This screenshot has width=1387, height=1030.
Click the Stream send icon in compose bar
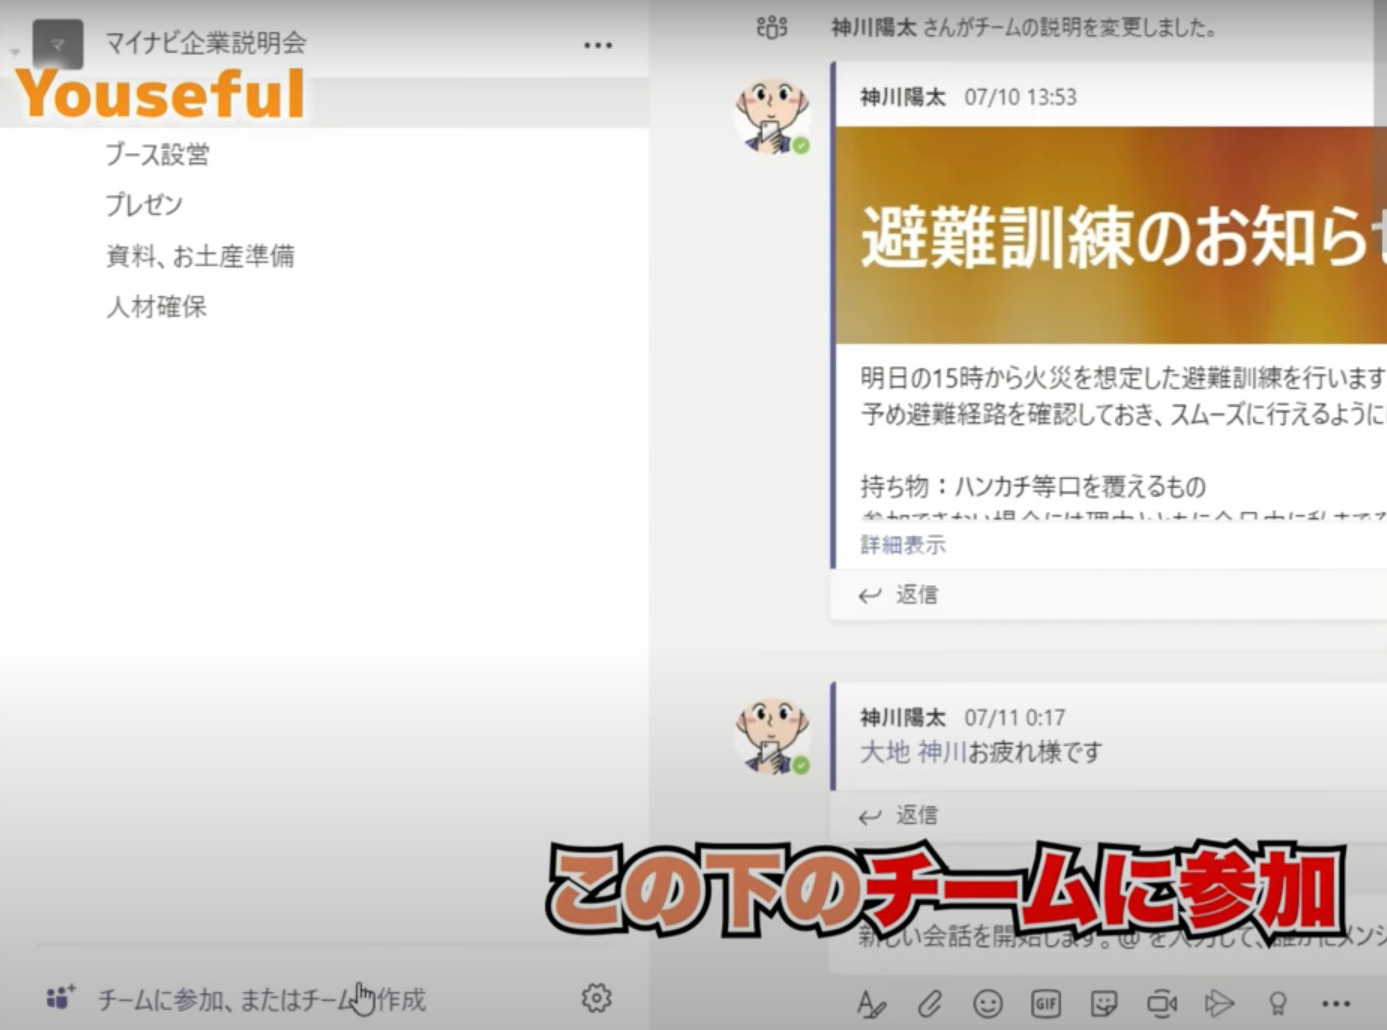click(x=1219, y=1003)
